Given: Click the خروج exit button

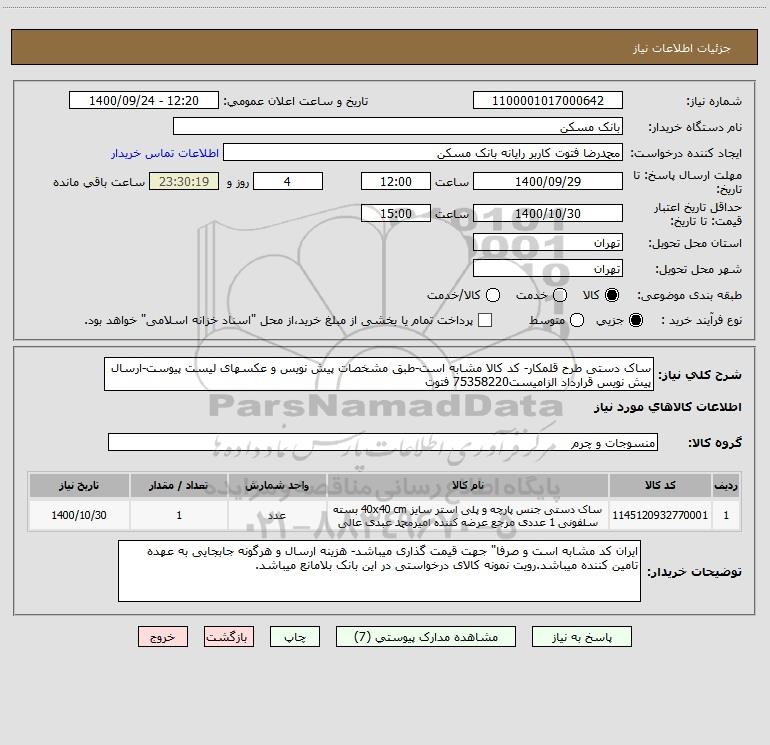Looking at the screenshot, I should [163, 637].
